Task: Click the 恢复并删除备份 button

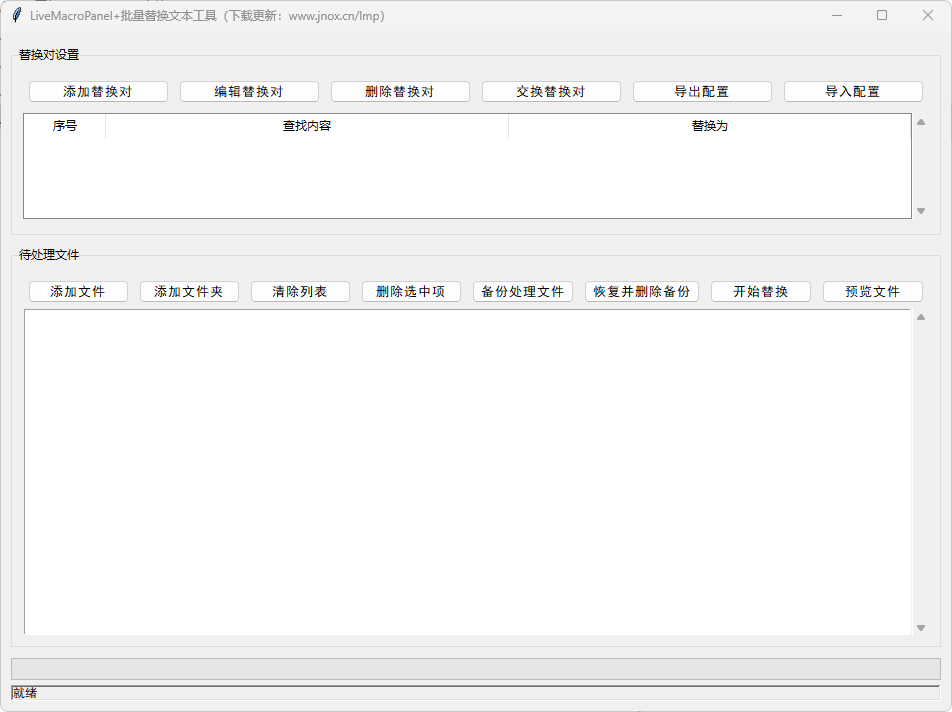Action: click(x=642, y=292)
